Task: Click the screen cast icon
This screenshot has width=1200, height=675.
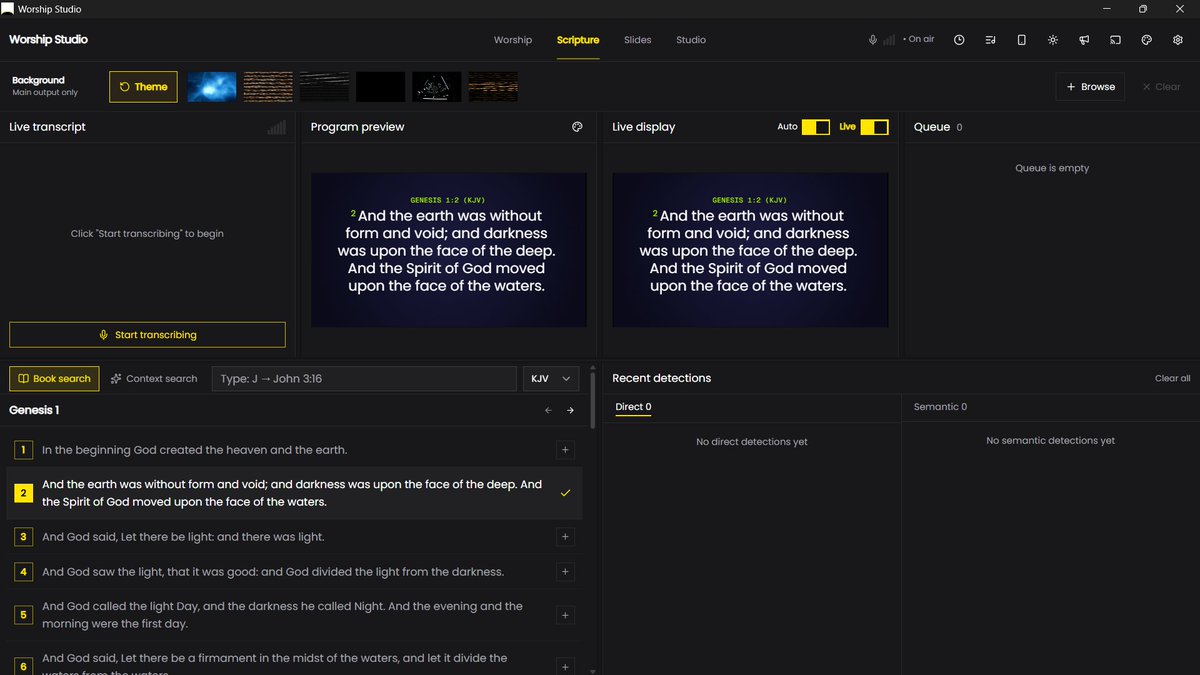Action: [1115, 40]
